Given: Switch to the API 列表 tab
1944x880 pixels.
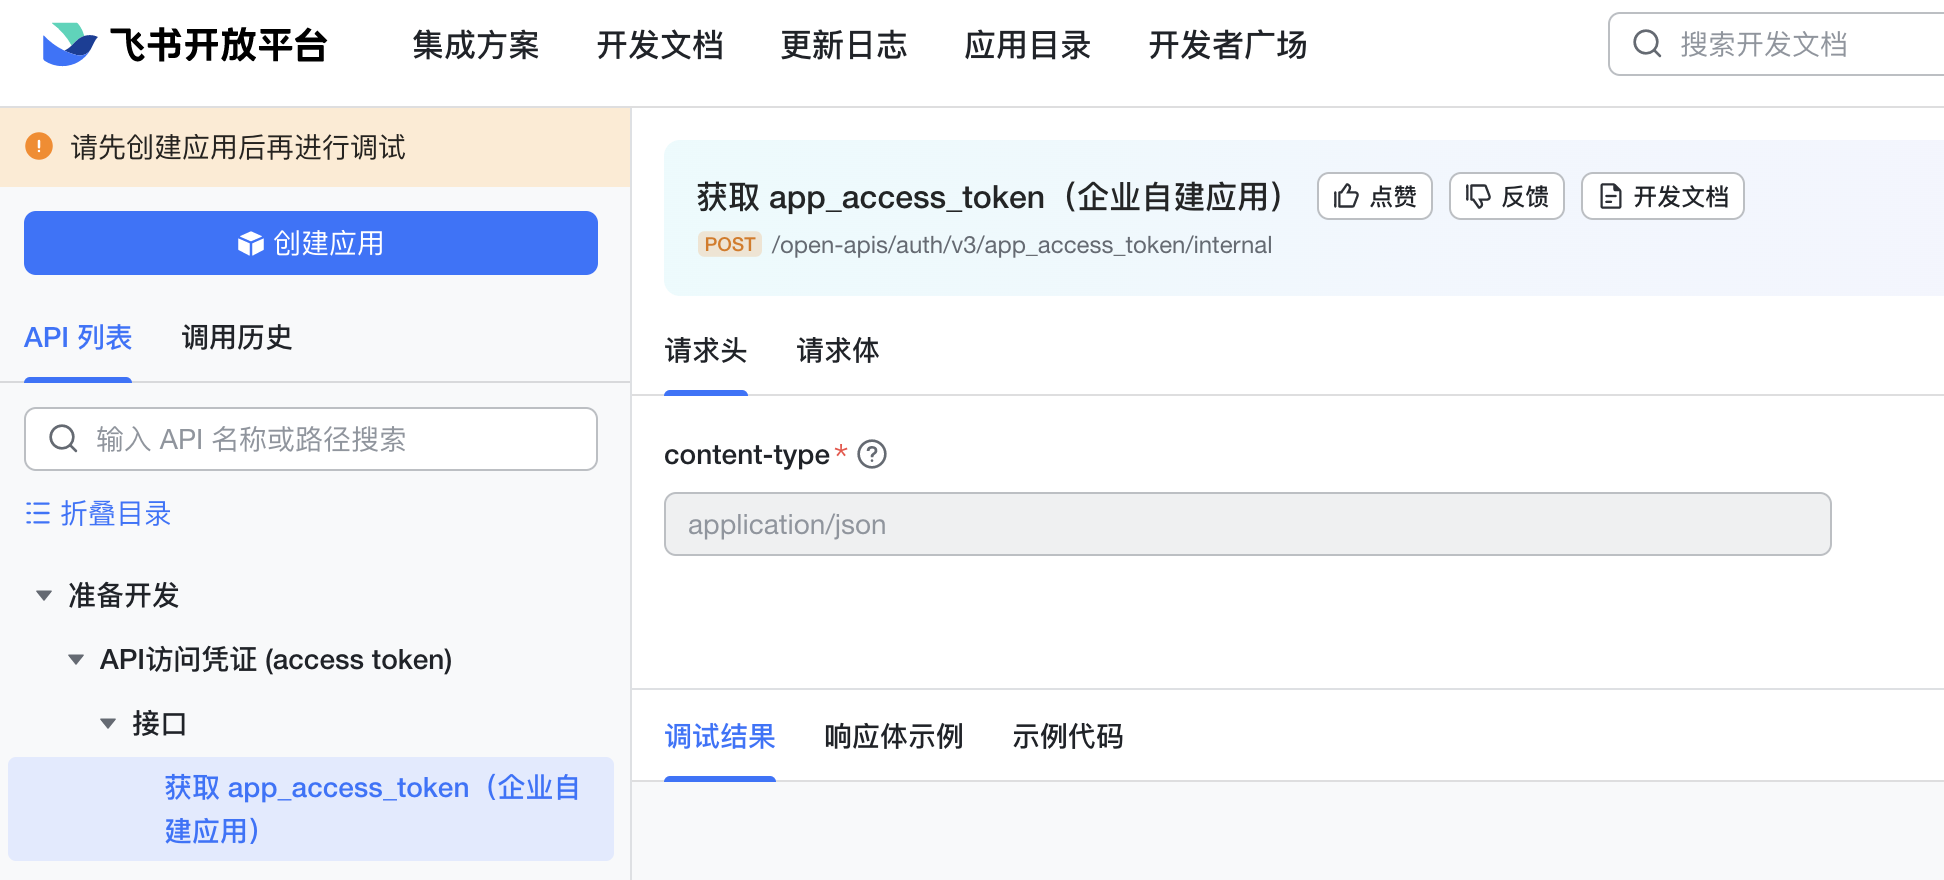Looking at the screenshot, I should point(78,338).
